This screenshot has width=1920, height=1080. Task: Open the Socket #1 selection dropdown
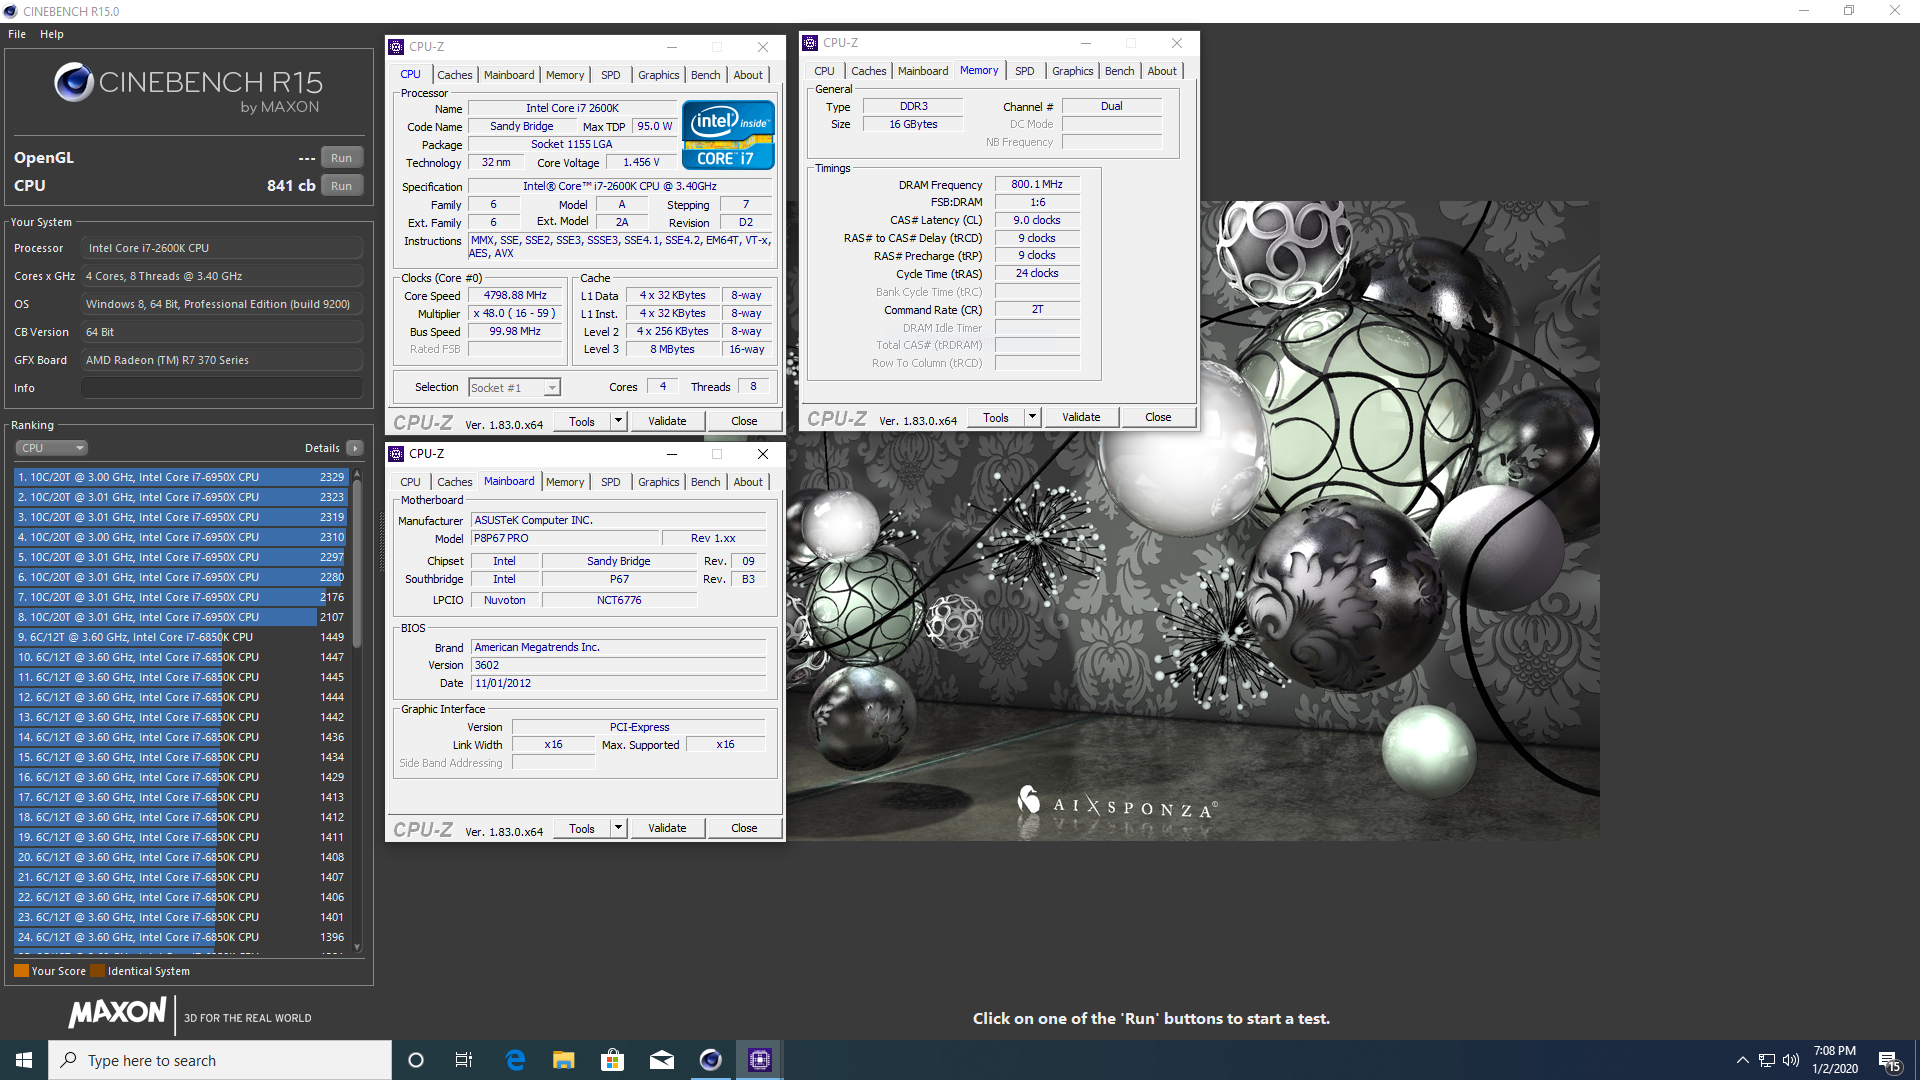click(x=514, y=387)
